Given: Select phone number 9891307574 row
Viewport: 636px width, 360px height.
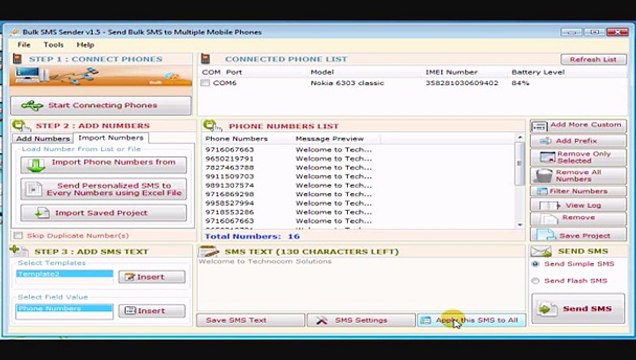Looking at the screenshot, I should point(359,185).
